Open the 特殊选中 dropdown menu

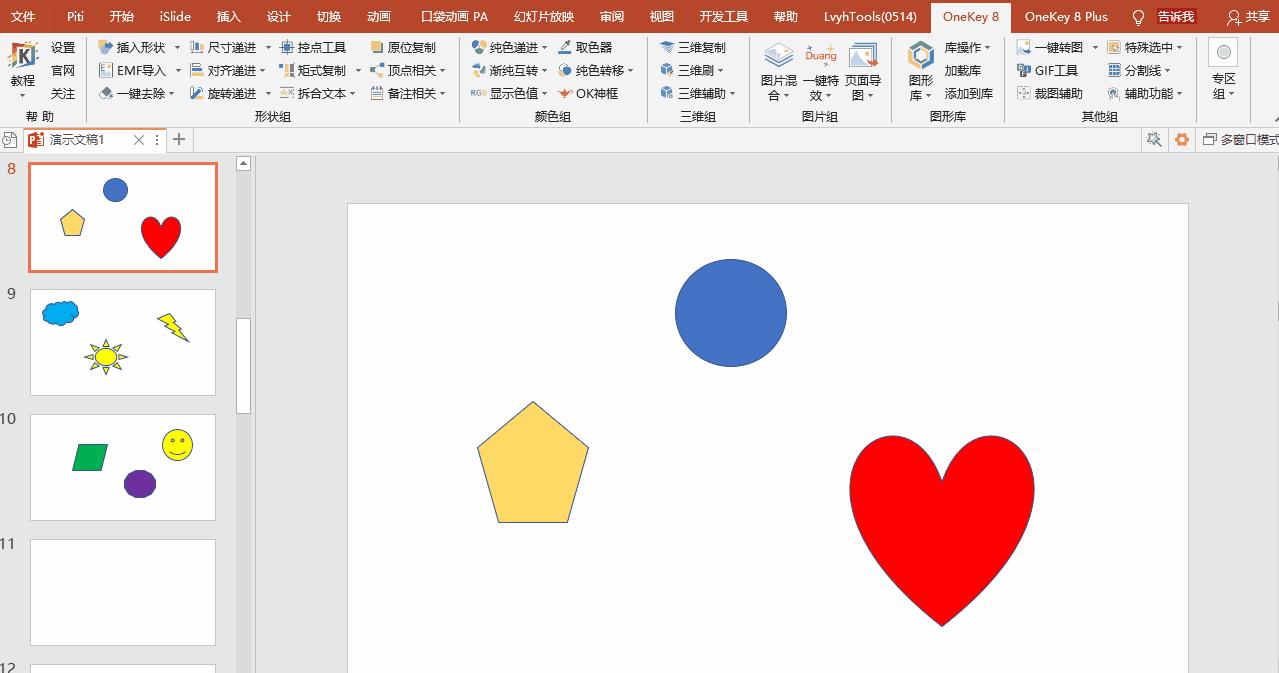[x=1179, y=48]
